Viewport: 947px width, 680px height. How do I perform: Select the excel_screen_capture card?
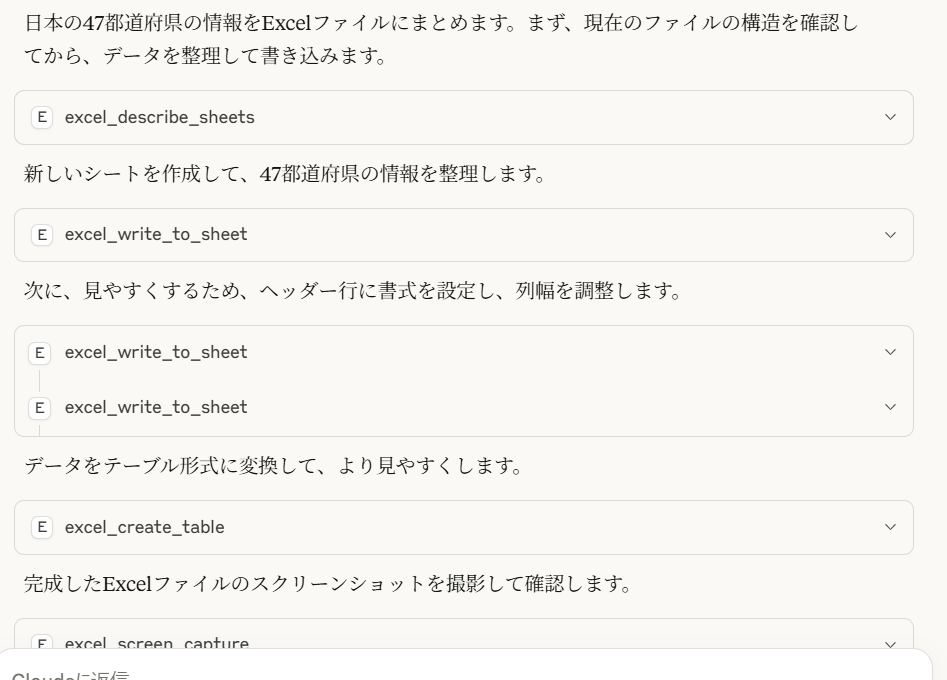[x=466, y=645]
